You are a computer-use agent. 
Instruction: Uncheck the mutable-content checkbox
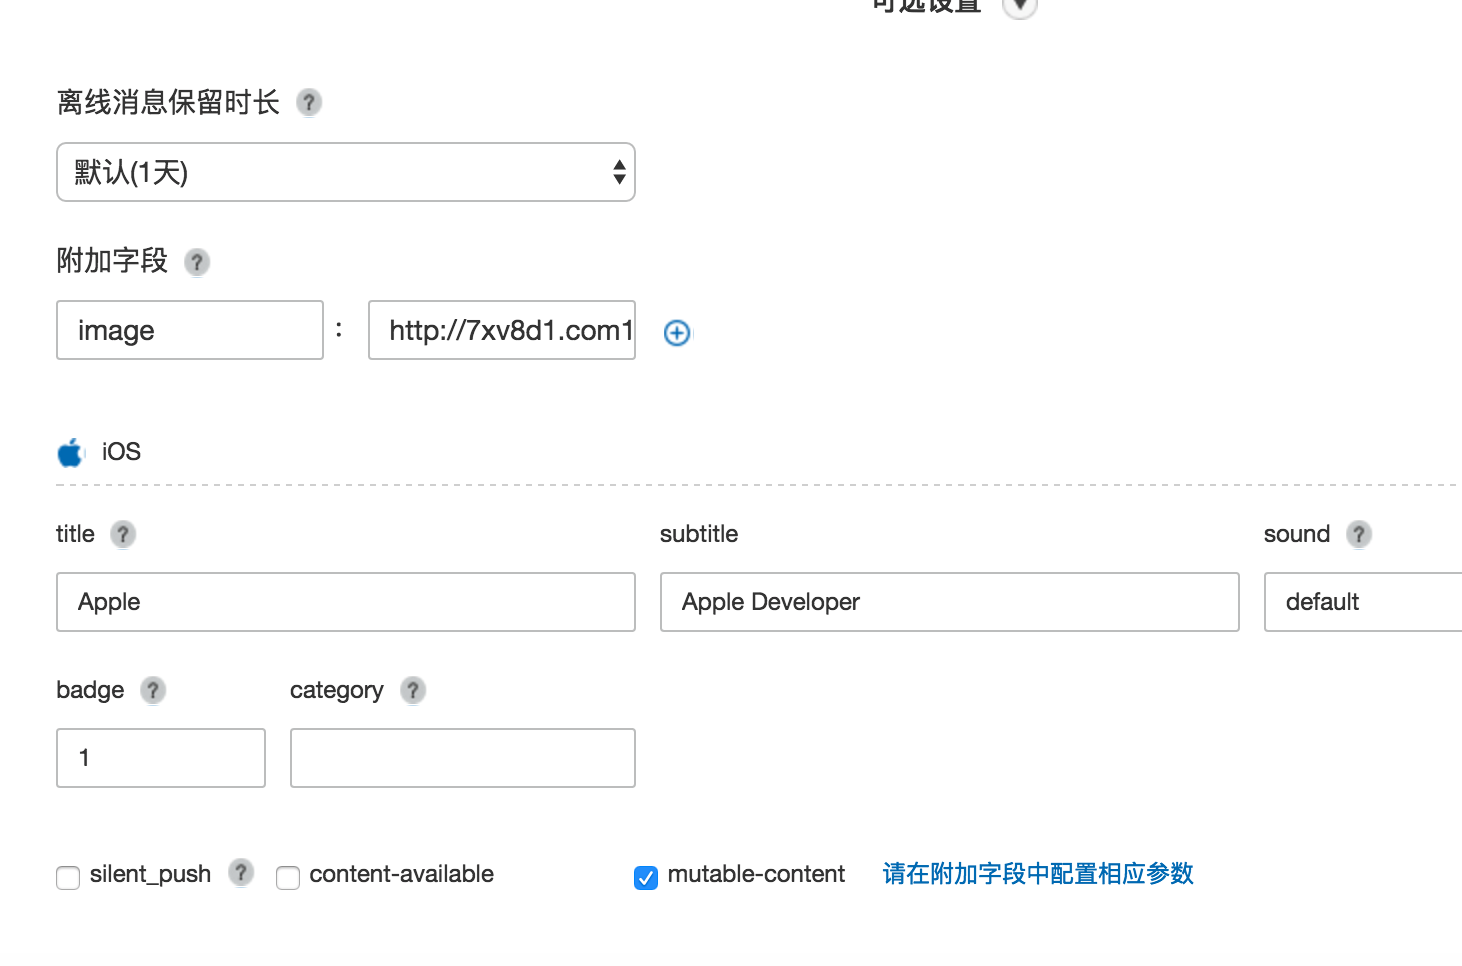[x=646, y=878]
